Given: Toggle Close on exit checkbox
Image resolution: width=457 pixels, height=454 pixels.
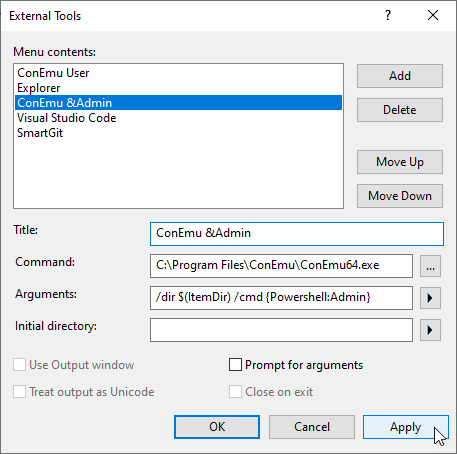Looking at the screenshot, I should (x=235, y=392).
